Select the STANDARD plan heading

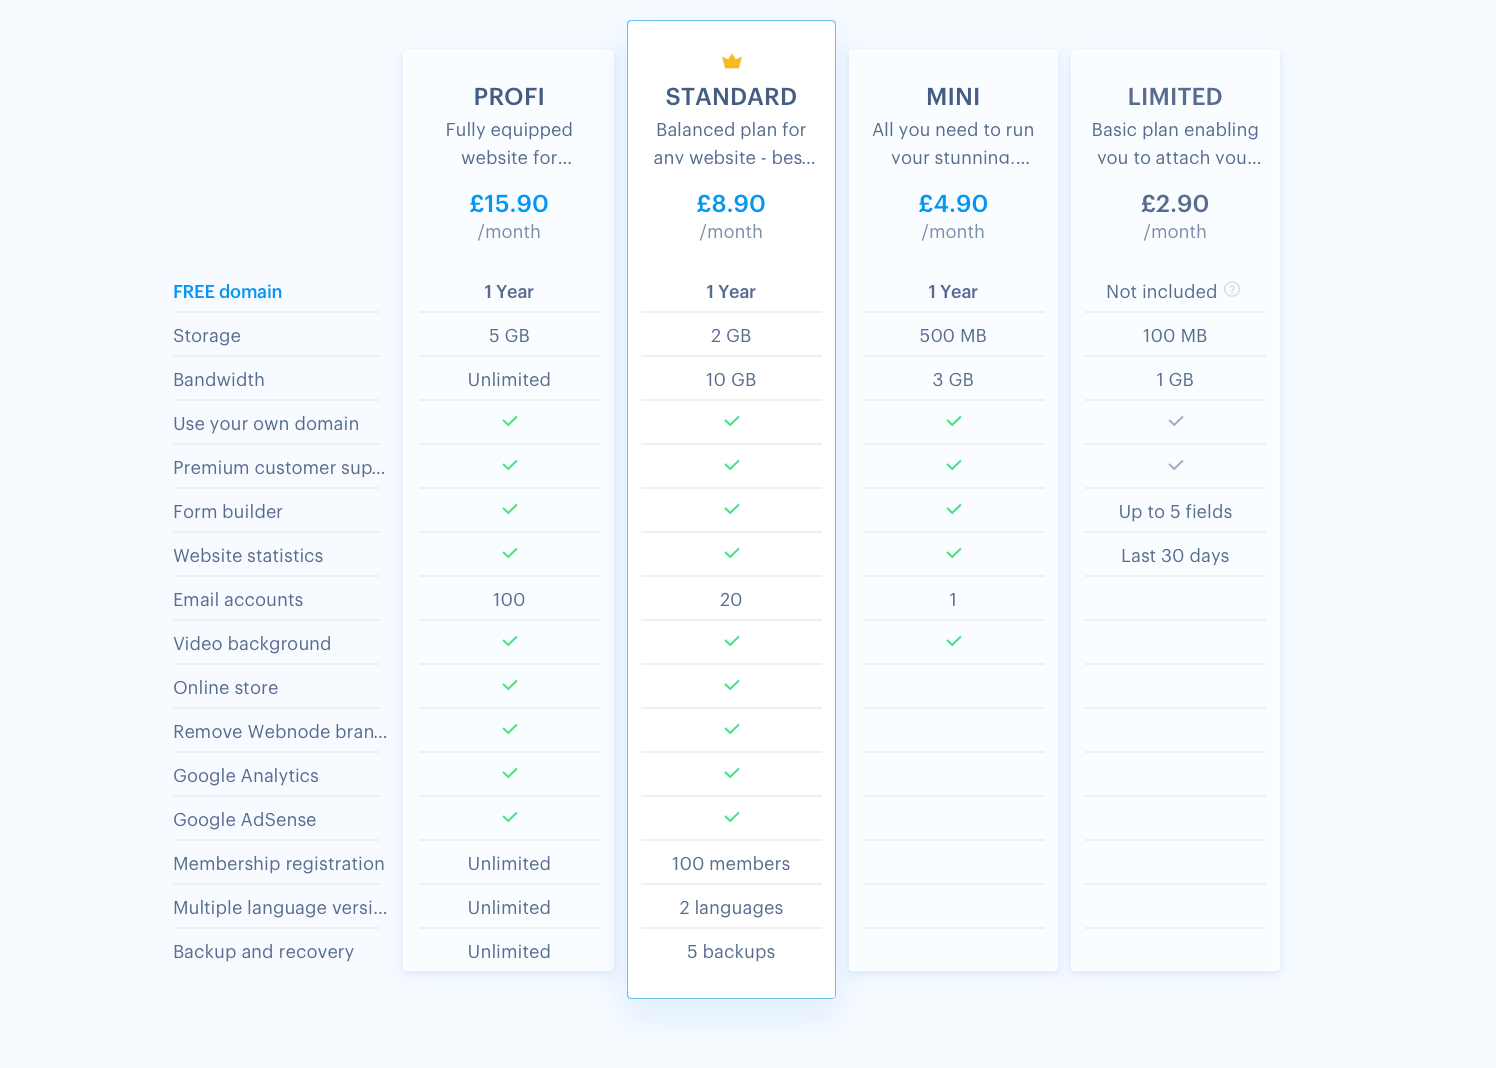[731, 97]
